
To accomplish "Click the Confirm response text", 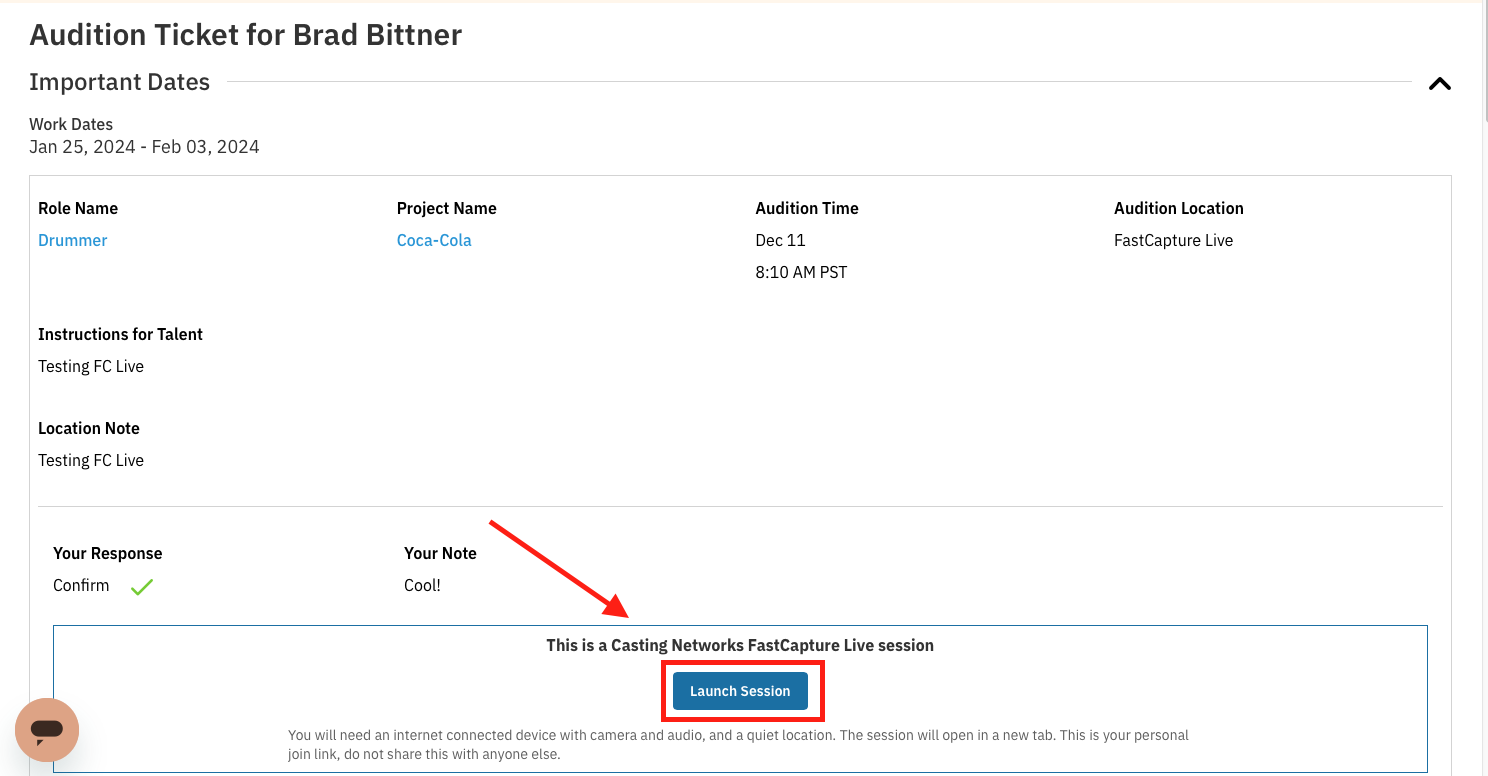I will 81,585.
